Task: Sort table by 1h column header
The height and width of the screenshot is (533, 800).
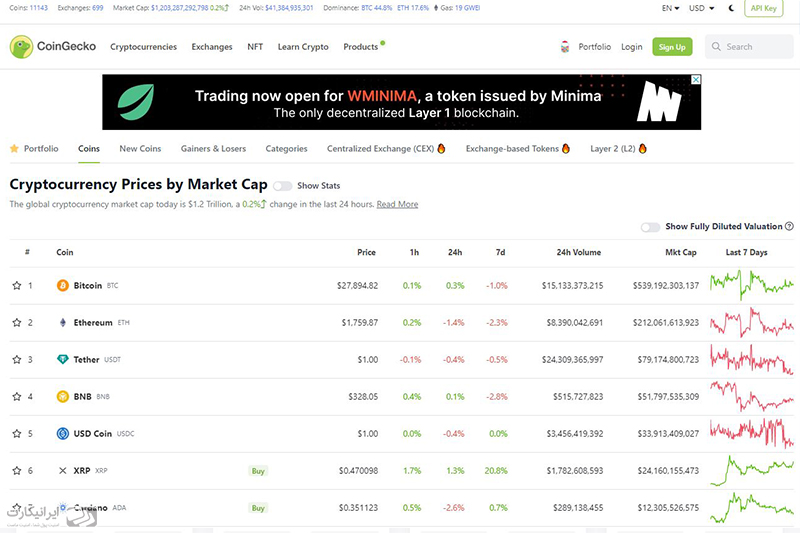Action: coord(414,252)
